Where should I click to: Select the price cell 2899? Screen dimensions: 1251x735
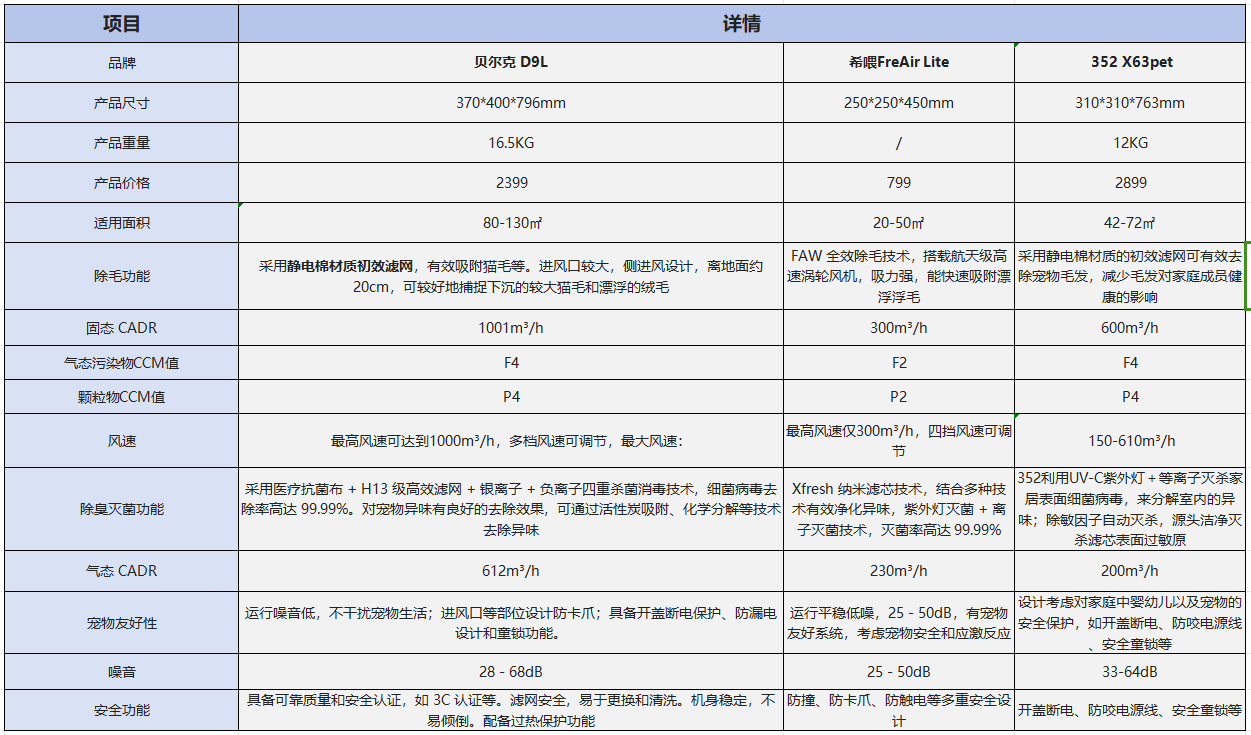click(1130, 183)
